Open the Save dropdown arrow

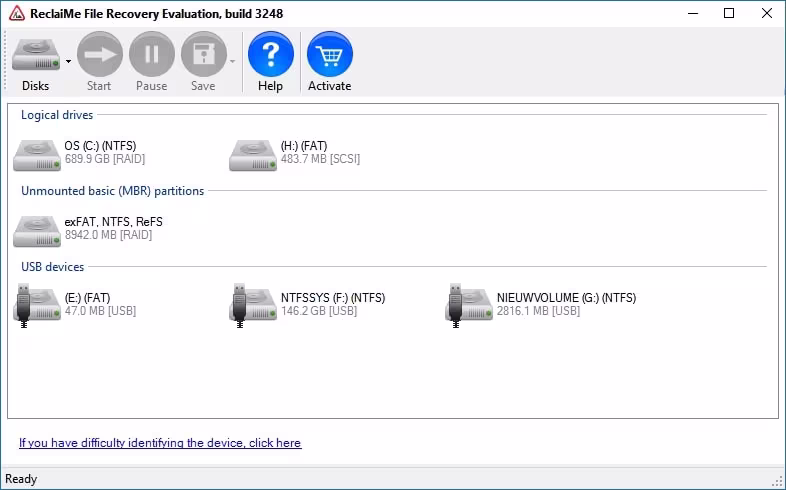click(233, 62)
